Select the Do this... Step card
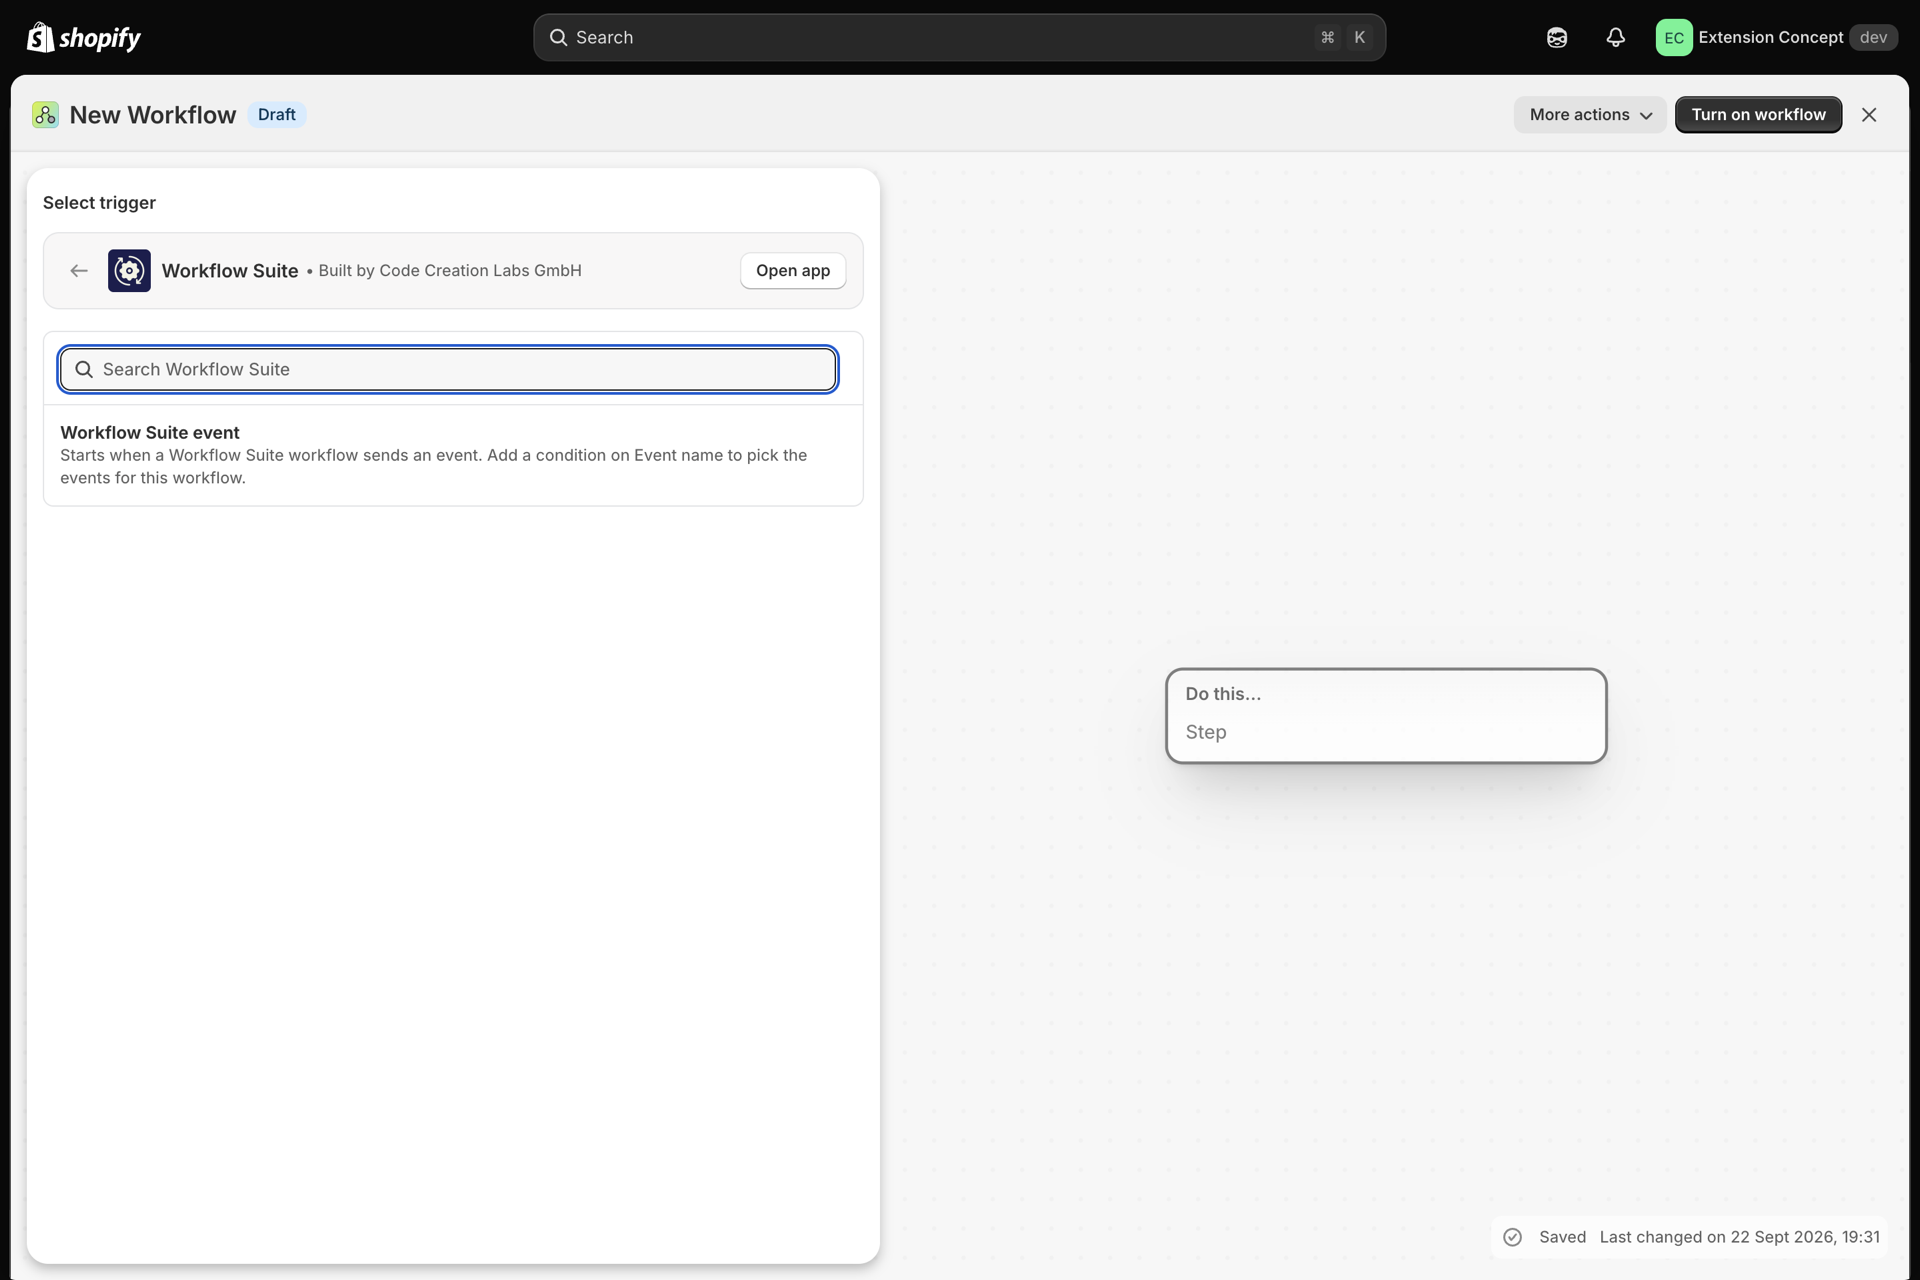This screenshot has height=1280, width=1920. click(1386, 716)
